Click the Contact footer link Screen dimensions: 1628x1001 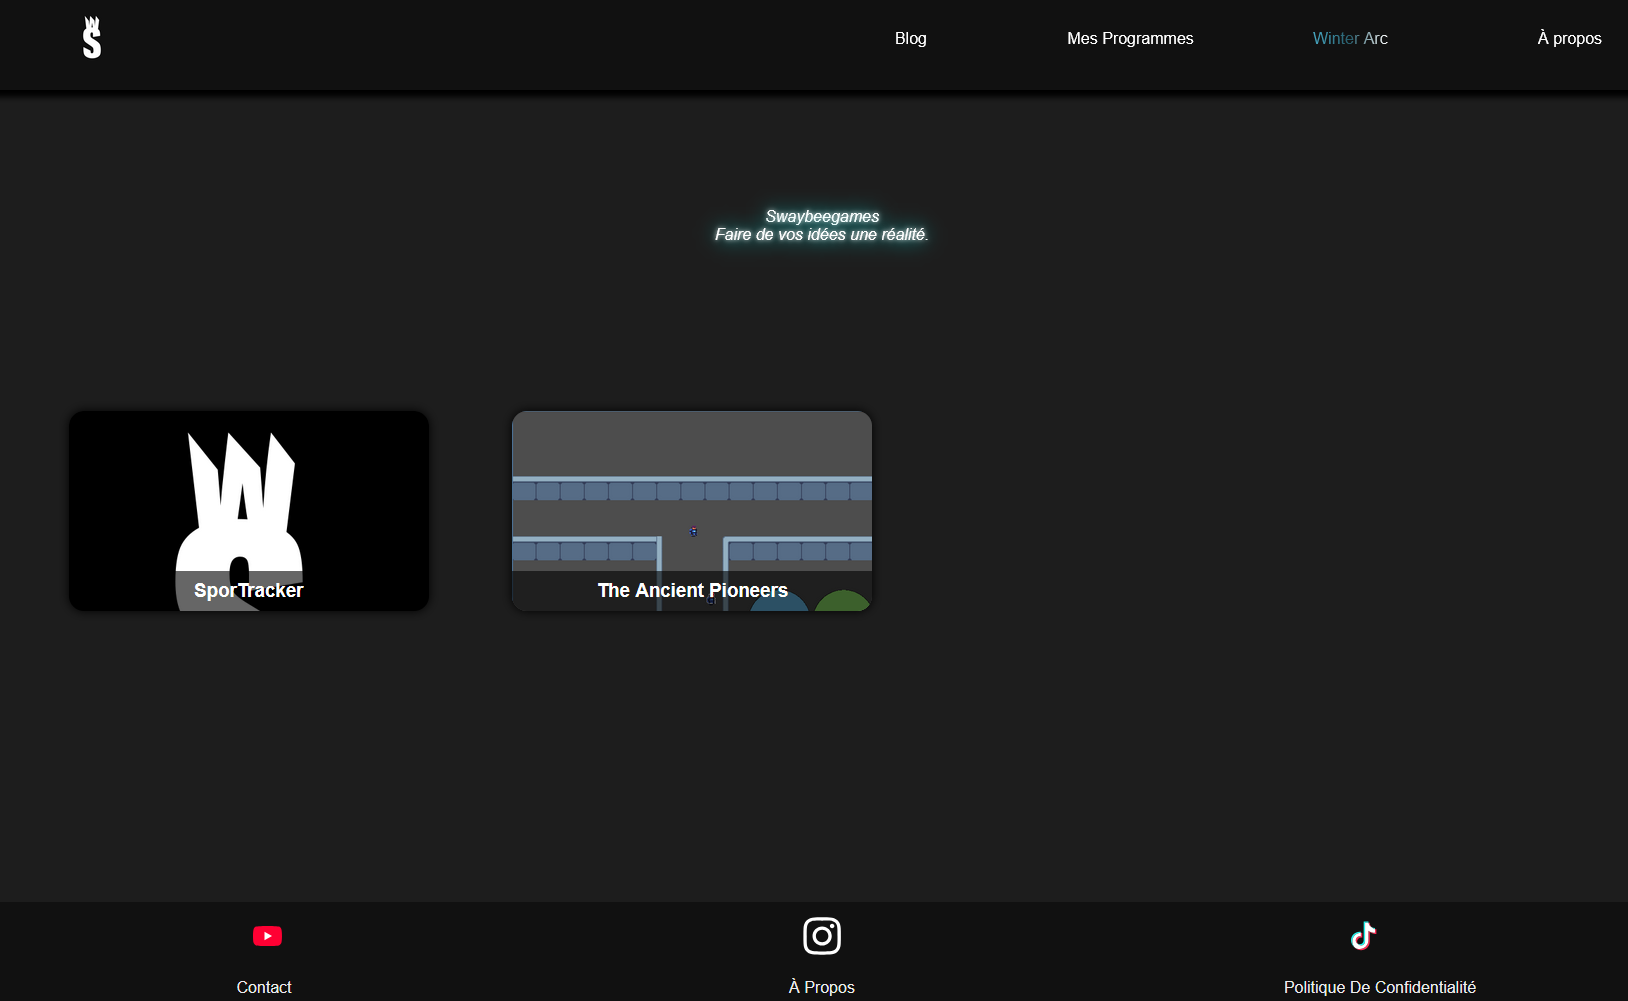[x=264, y=987]
